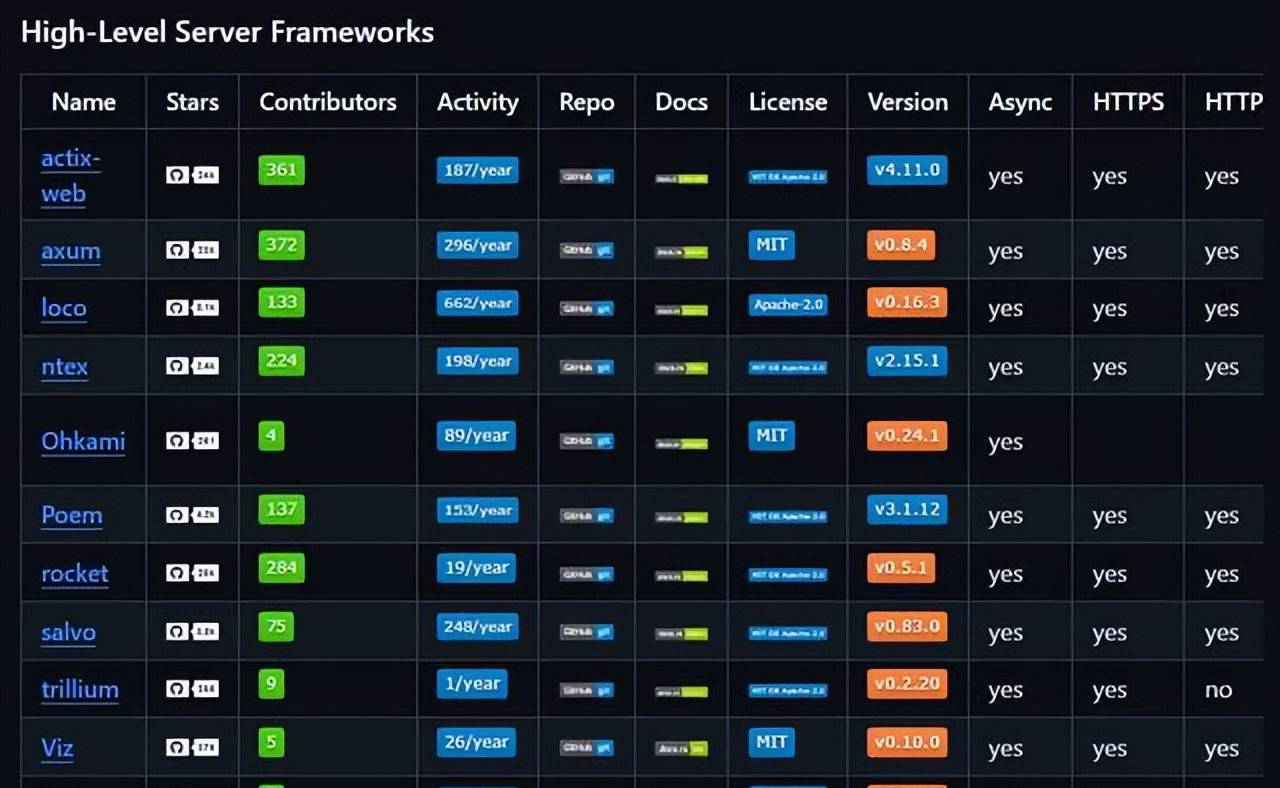Click the MIT license badge for Ohkami
The height and width of the screenshot is (788, 1280).
(772, 436)
